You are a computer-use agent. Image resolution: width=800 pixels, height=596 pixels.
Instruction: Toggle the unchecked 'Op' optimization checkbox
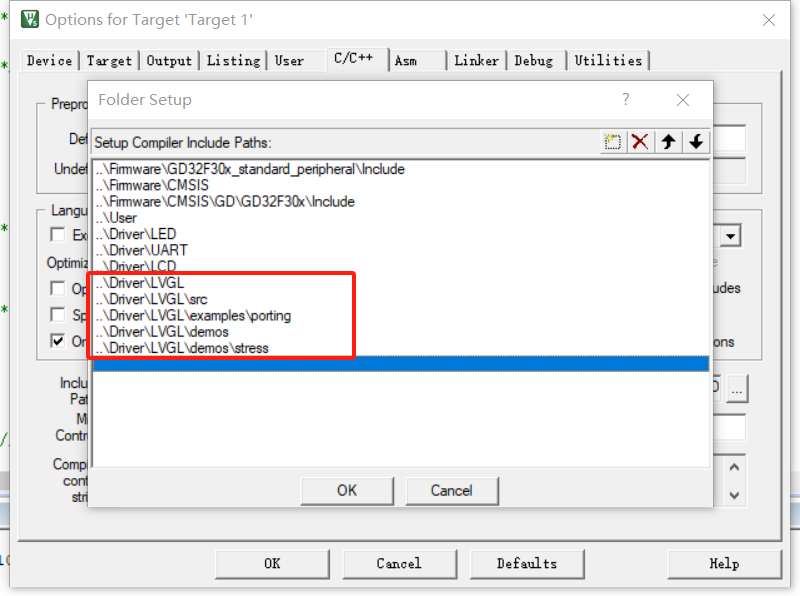[x=58, y=288]
